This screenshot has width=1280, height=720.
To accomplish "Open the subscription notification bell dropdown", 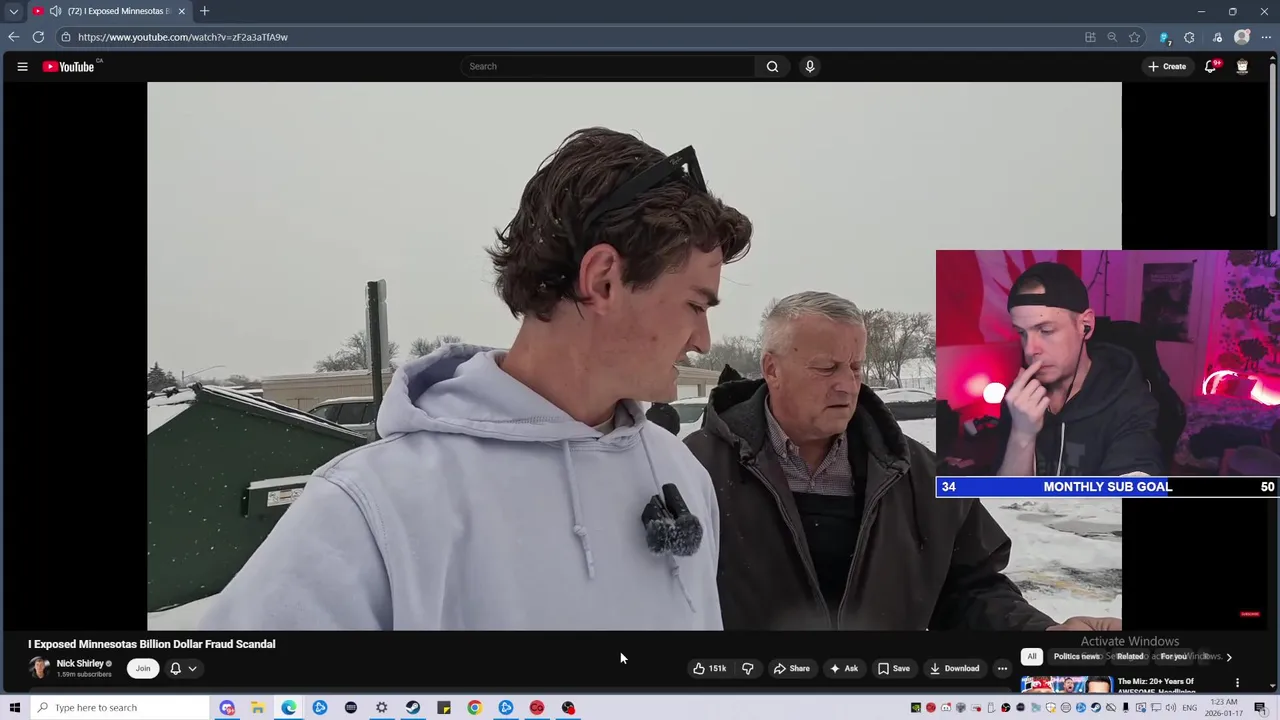I will click(183, 668).
